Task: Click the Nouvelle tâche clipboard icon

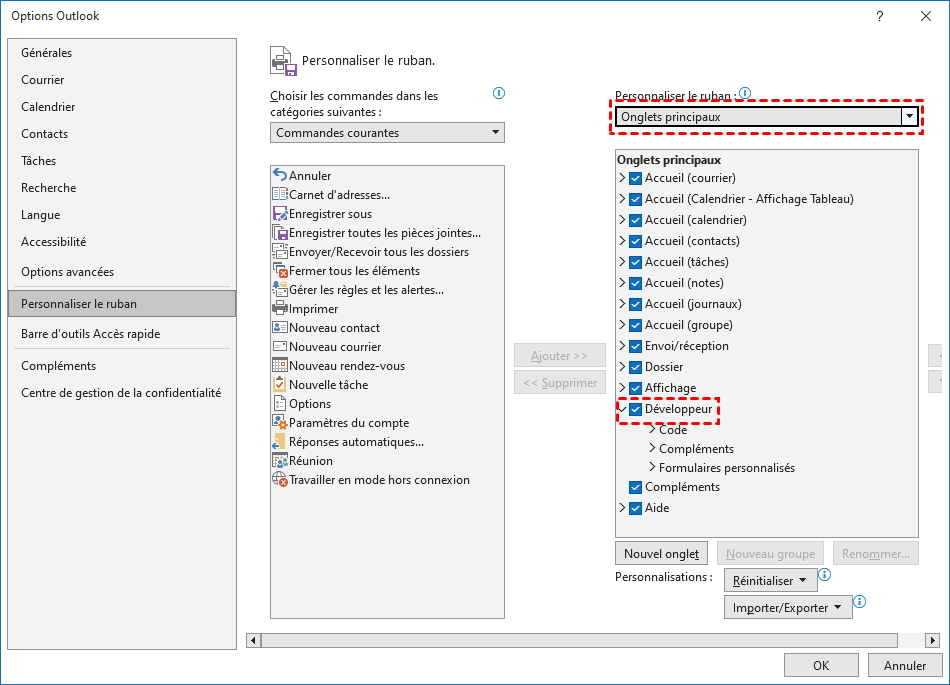Action: coord(280,385)
